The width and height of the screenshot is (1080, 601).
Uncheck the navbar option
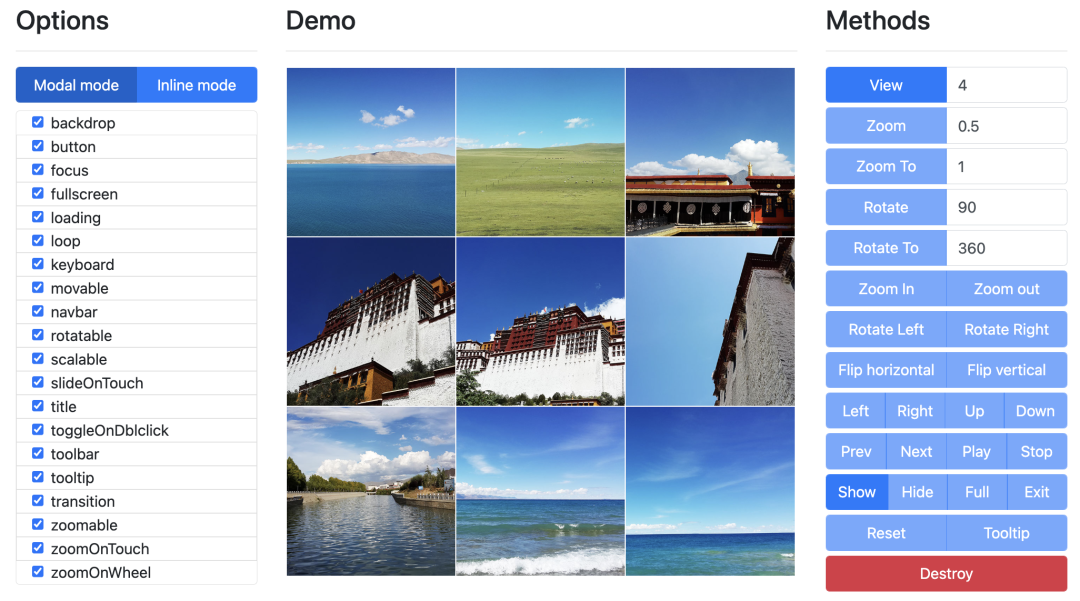point(38,311)
